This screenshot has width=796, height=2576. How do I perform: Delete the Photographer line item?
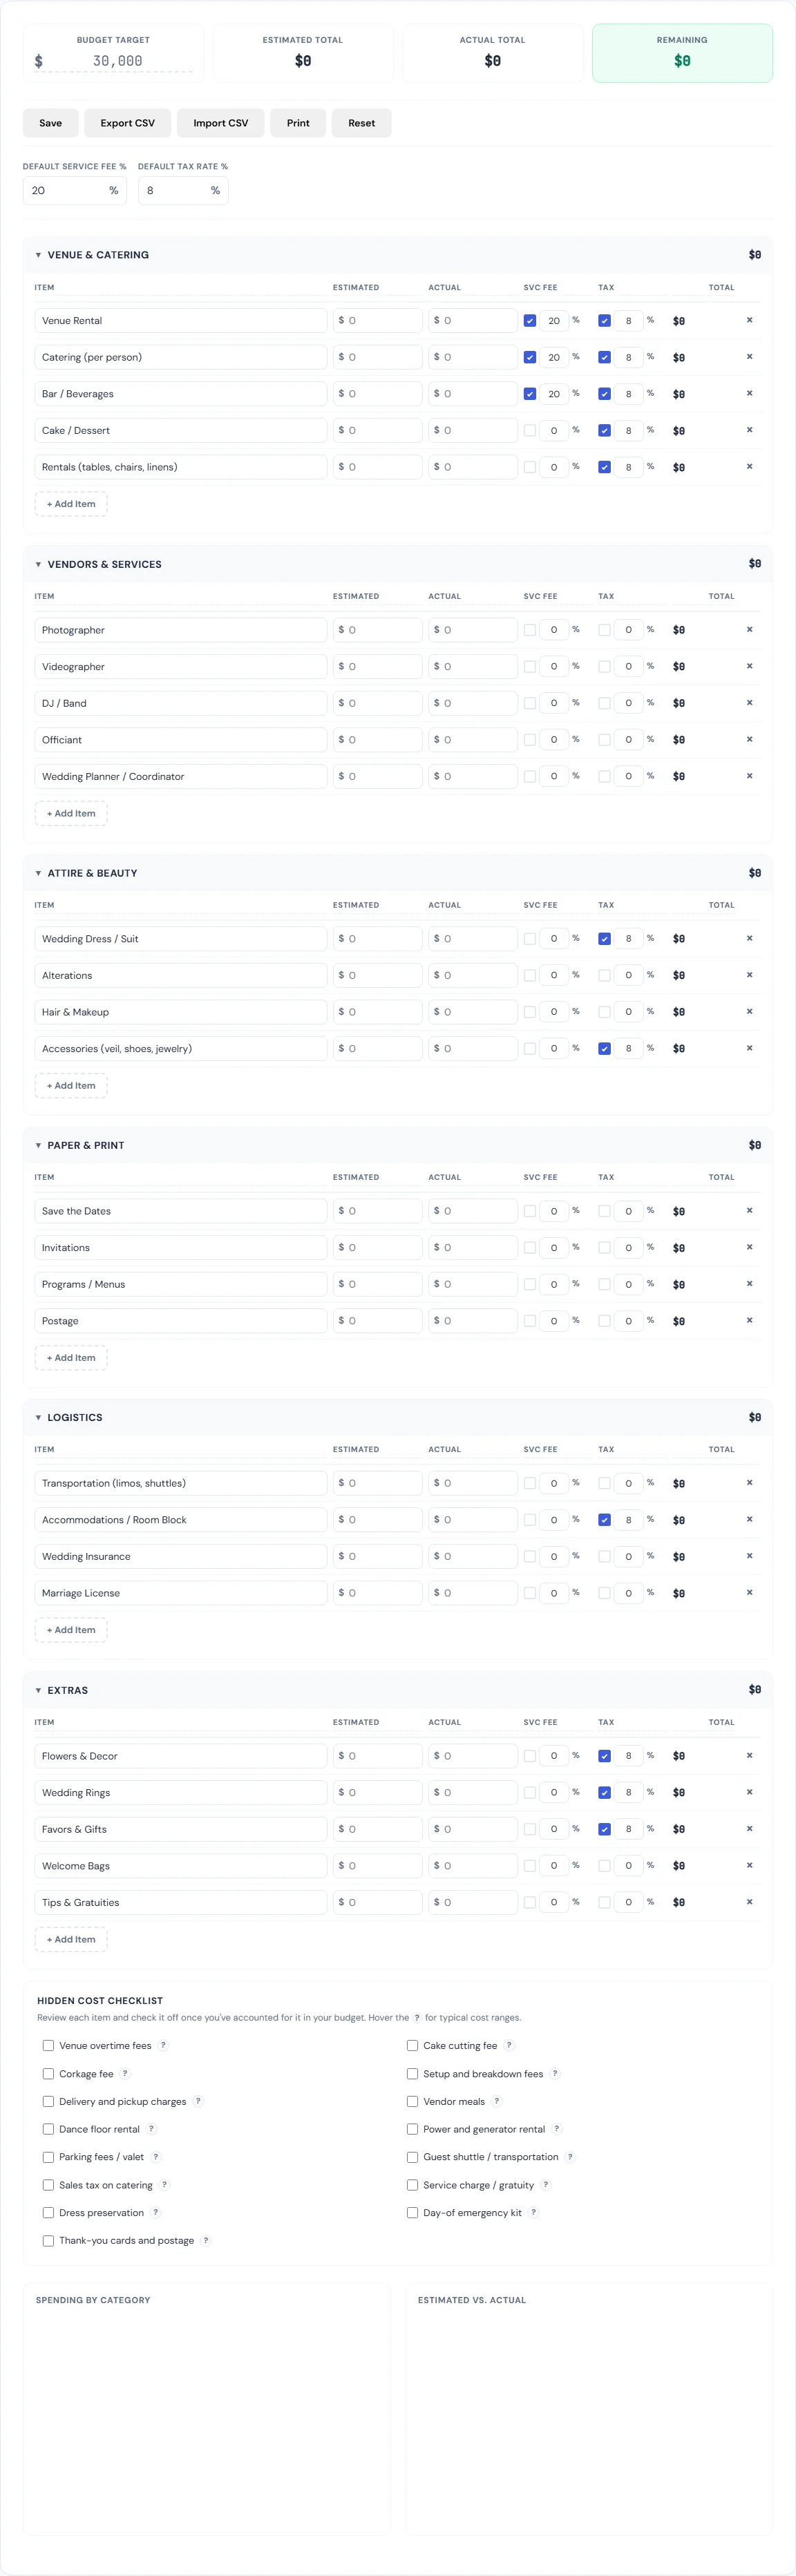pos(749,629)
